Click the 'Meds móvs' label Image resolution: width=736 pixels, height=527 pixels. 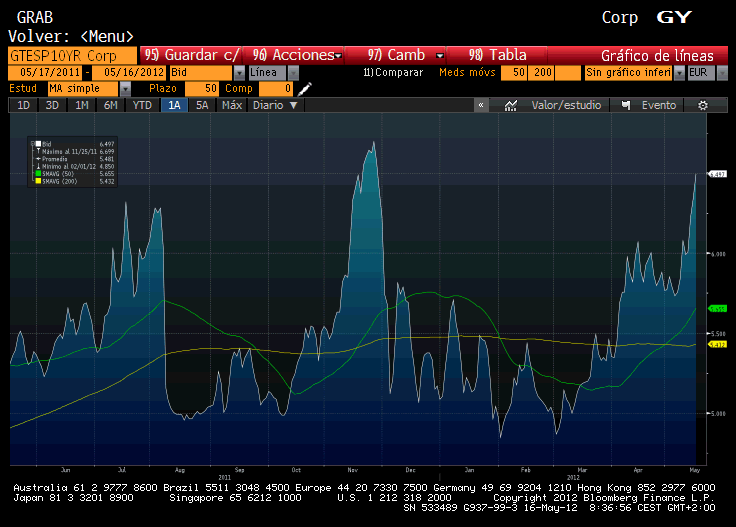tap(467, 73)
